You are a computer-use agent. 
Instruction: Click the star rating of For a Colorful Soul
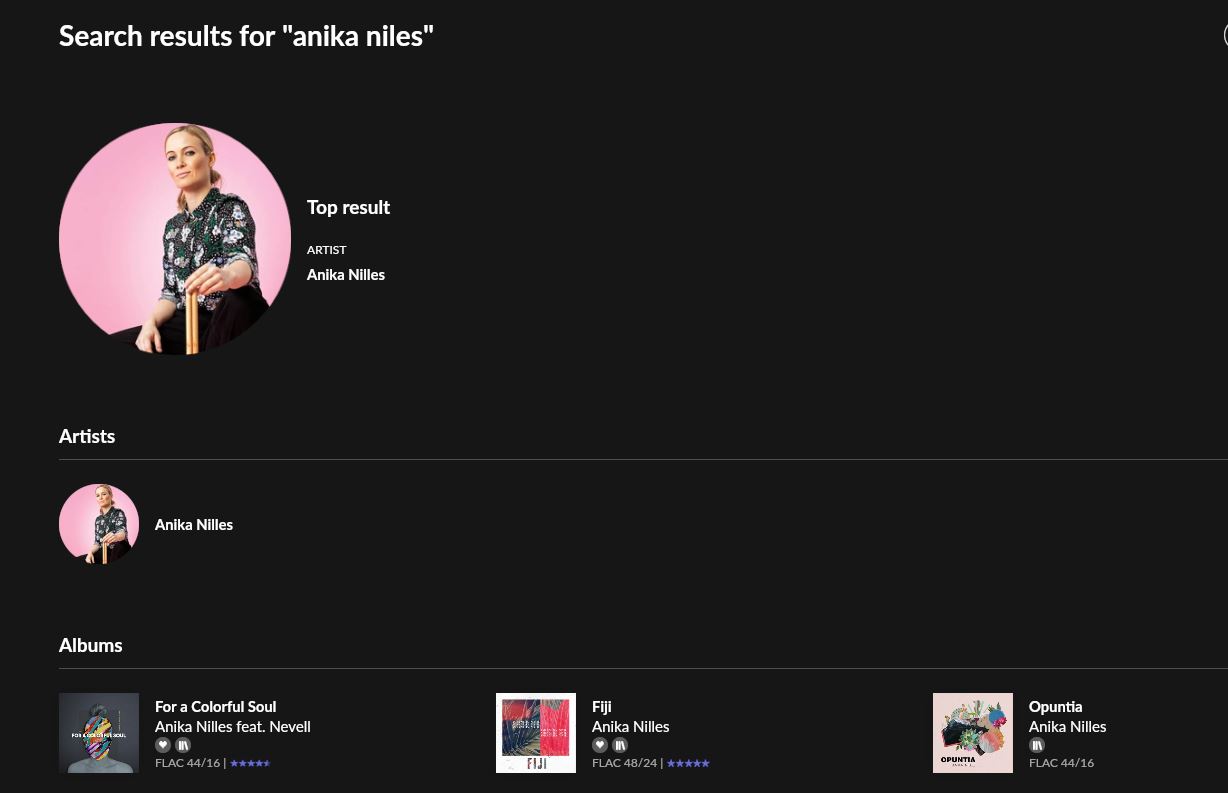click(x=250, y=763)
